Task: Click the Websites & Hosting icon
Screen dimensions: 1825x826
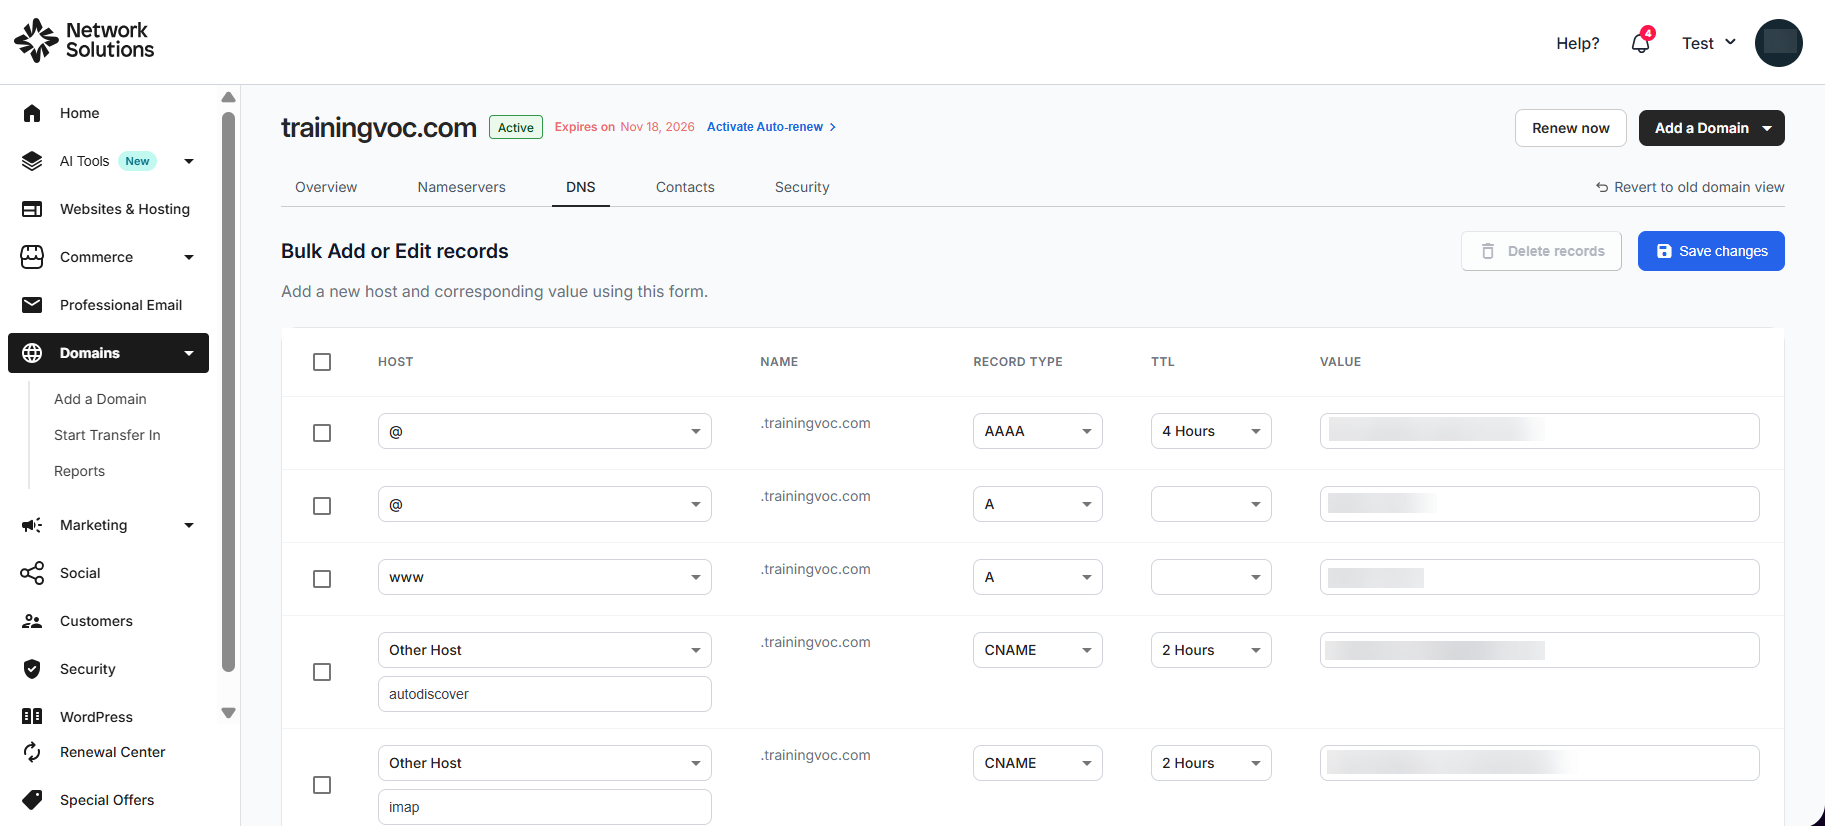Action: [x=32, y=209]
